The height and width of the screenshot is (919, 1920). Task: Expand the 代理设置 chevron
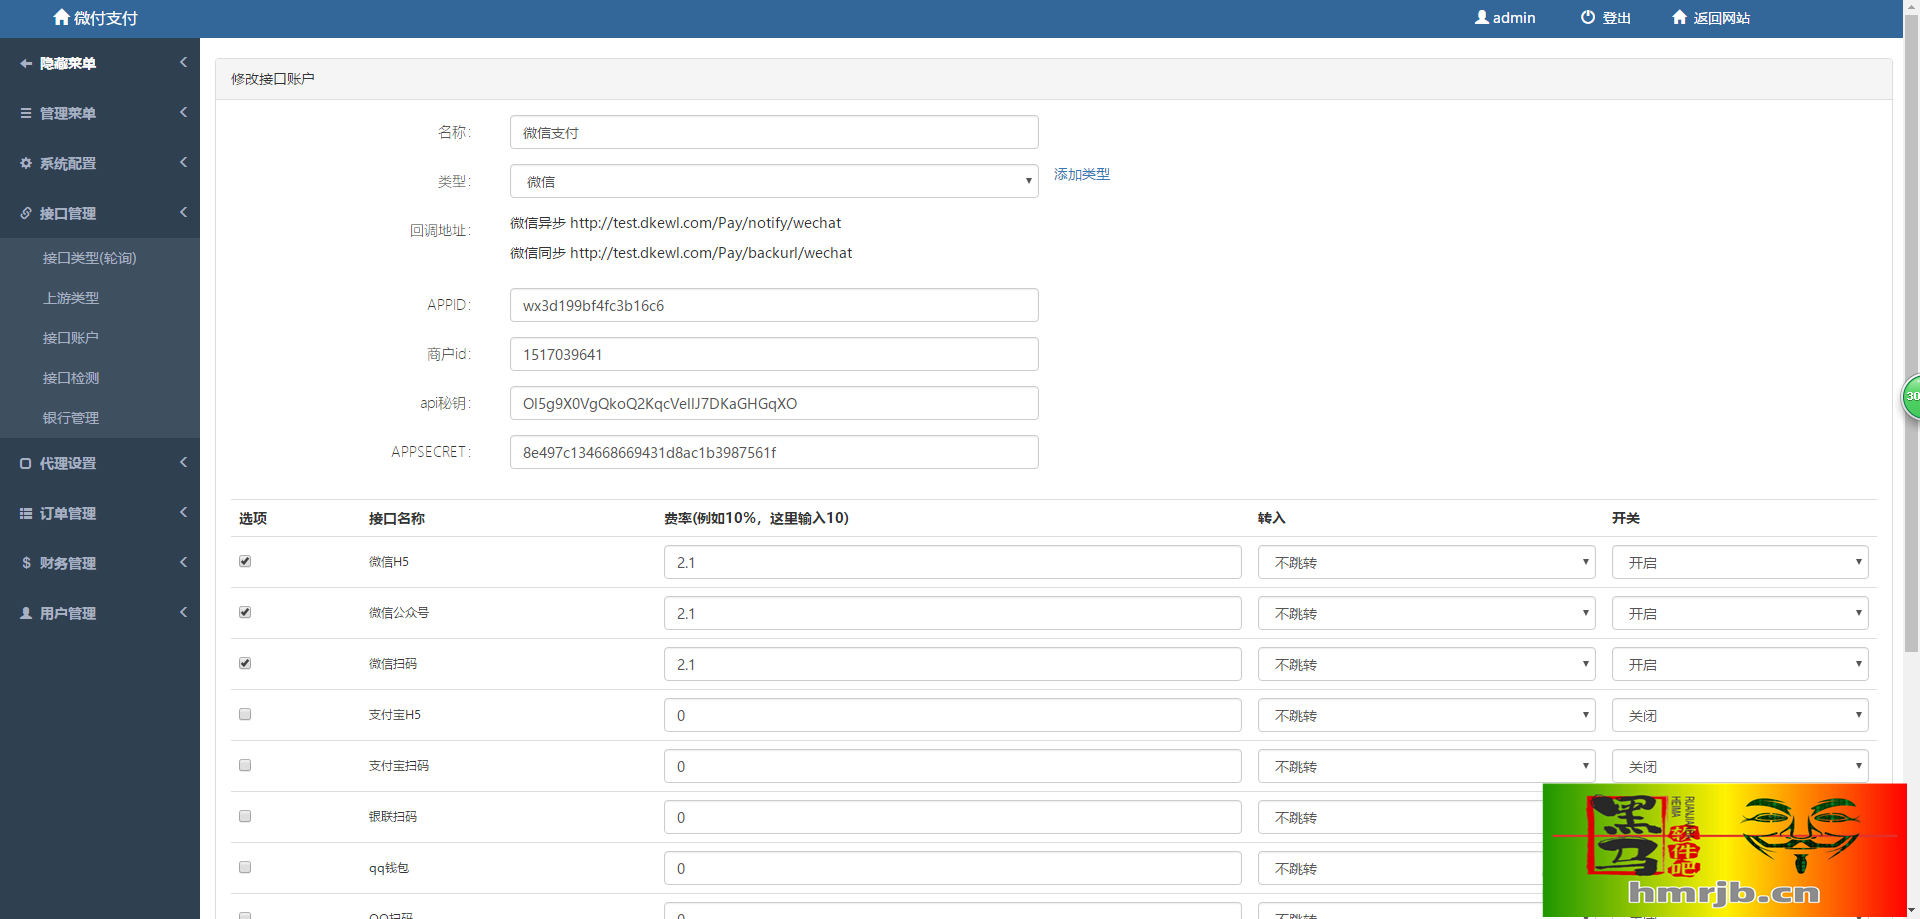click(x=183, y=462)
